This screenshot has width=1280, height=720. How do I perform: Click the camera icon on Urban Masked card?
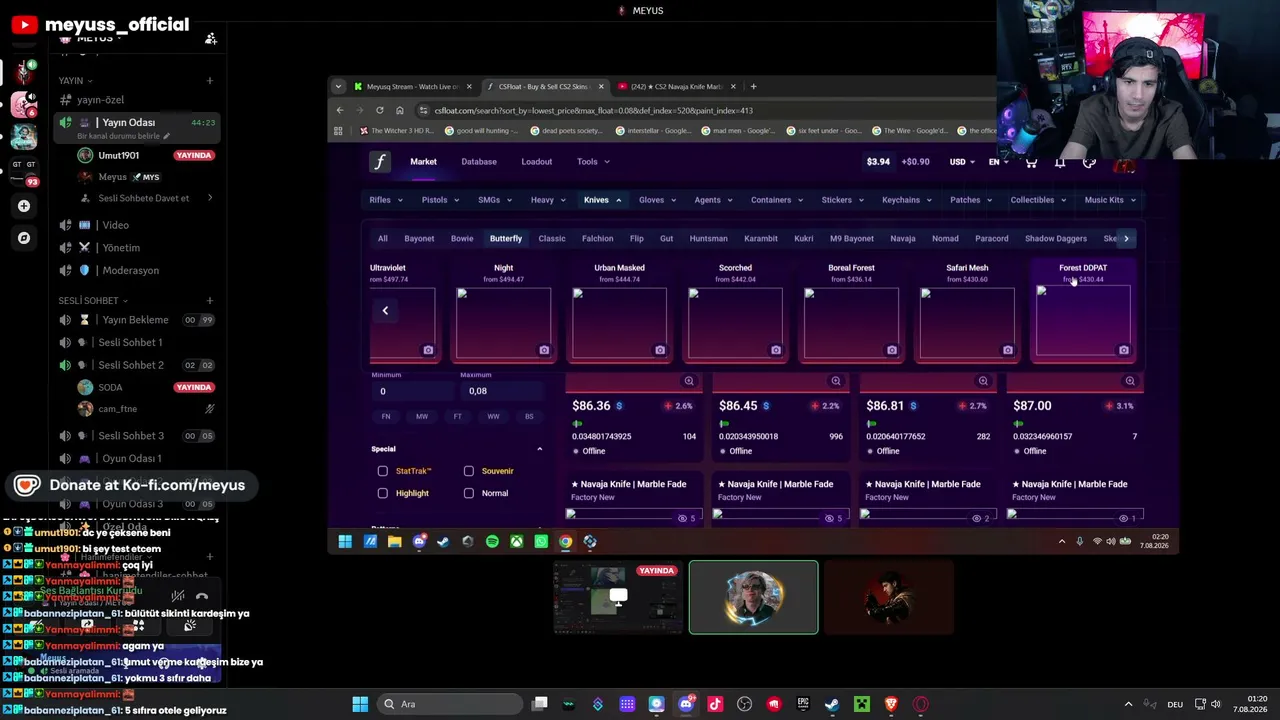point(660,350)
